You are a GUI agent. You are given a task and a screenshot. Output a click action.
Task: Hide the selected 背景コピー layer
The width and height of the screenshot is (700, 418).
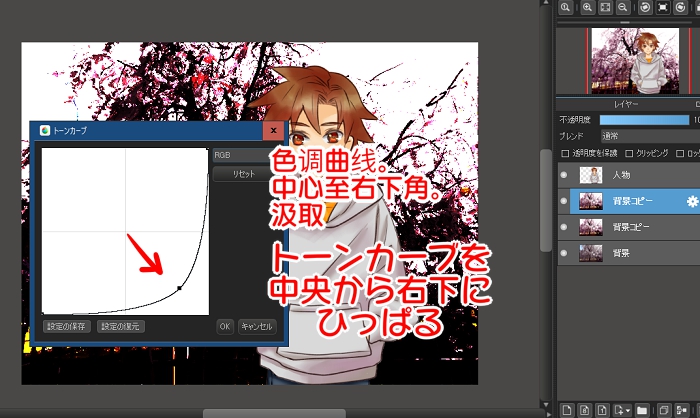(x=564, y=201)
